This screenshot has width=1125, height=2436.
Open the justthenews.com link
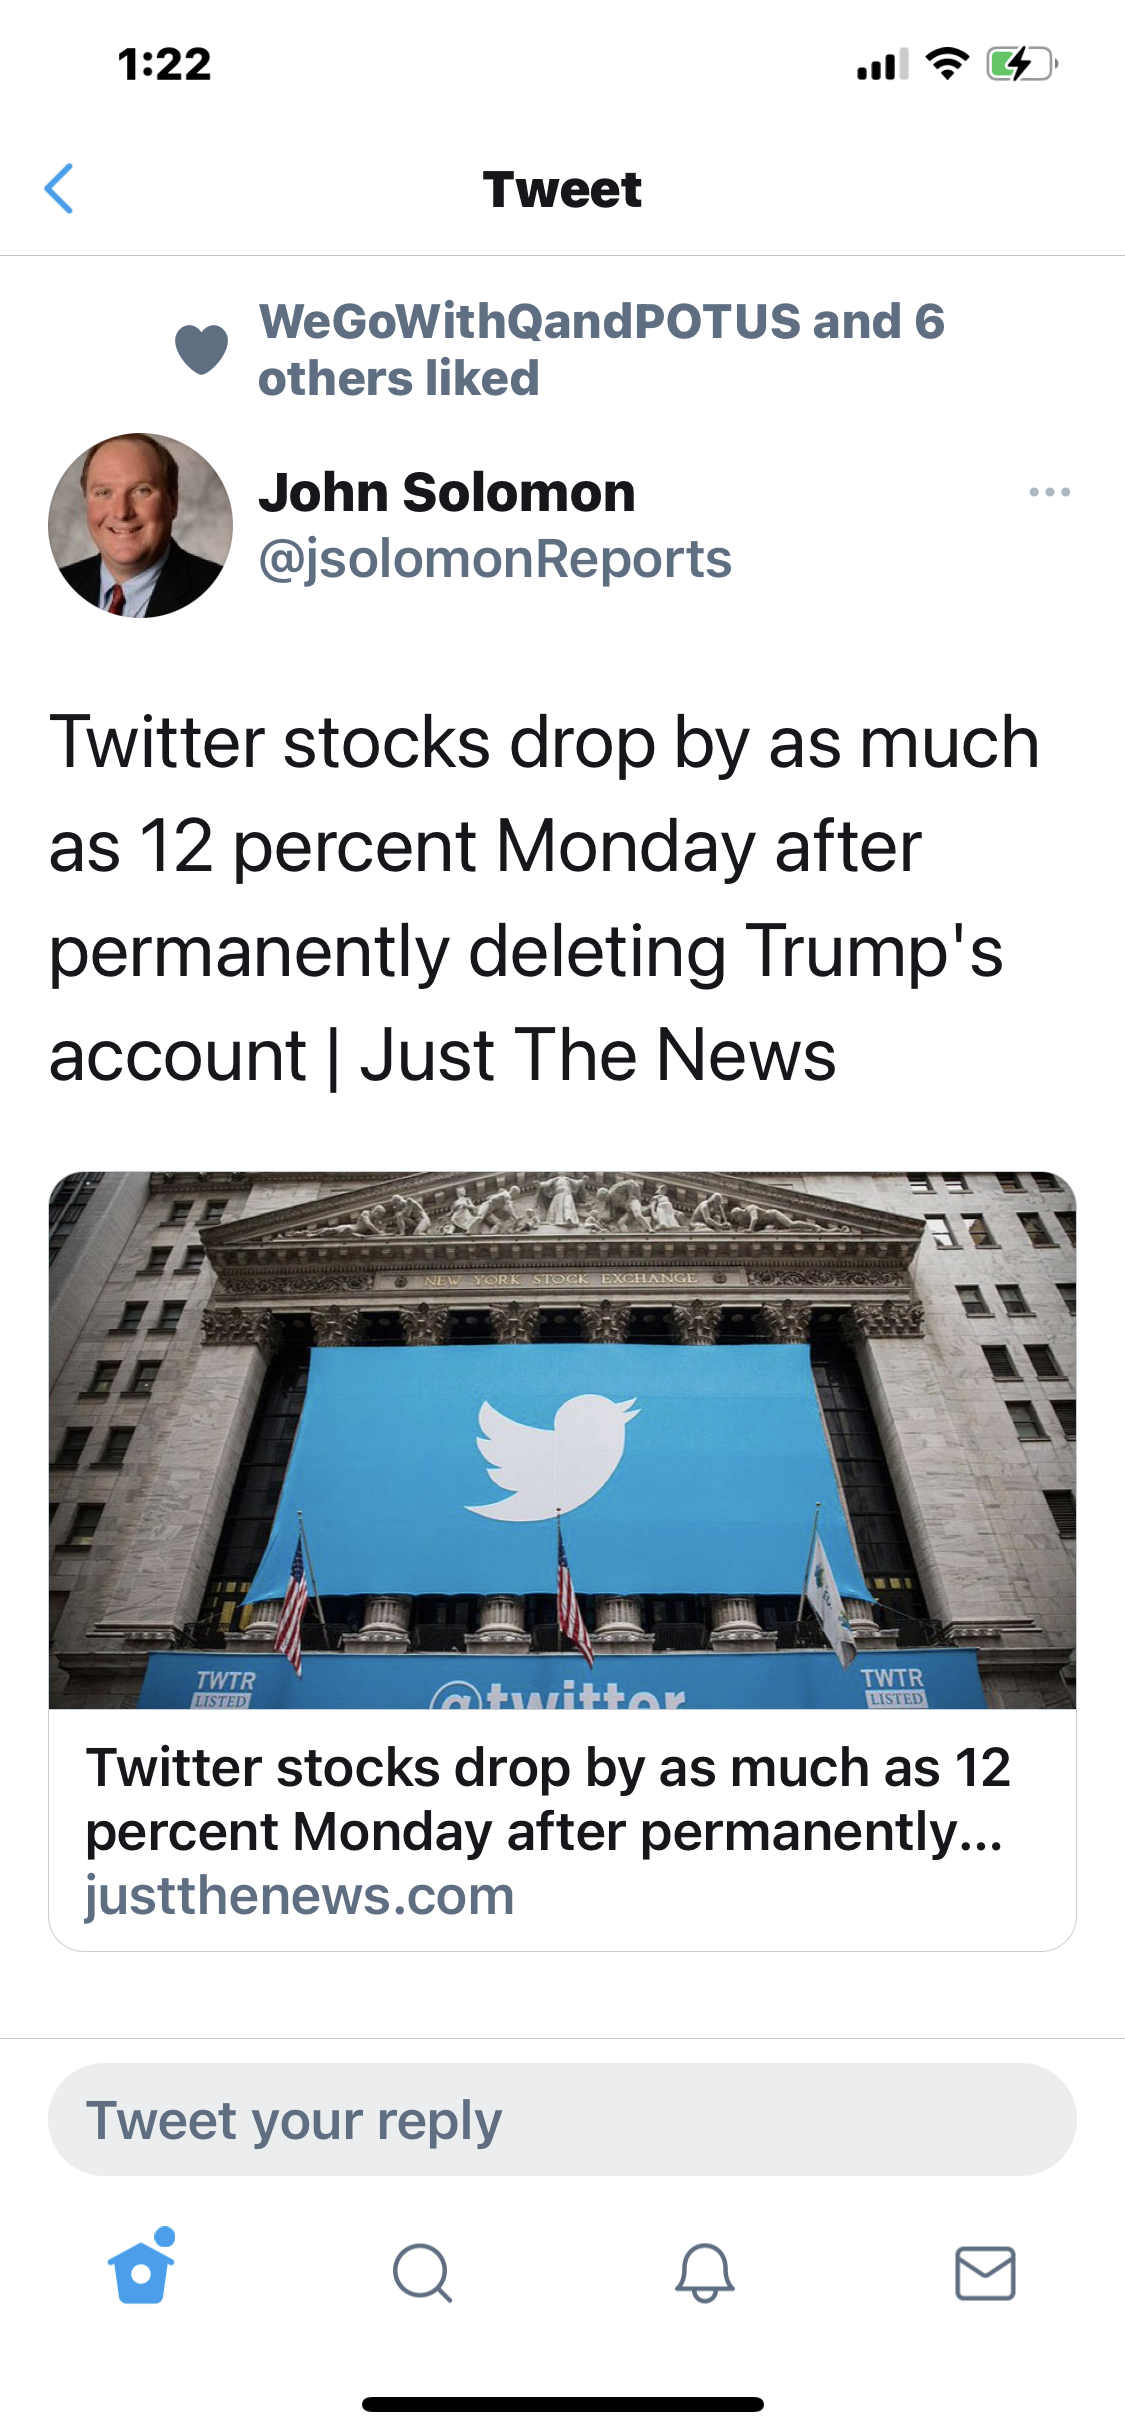pyautogui.click(x=300, y=1896)
